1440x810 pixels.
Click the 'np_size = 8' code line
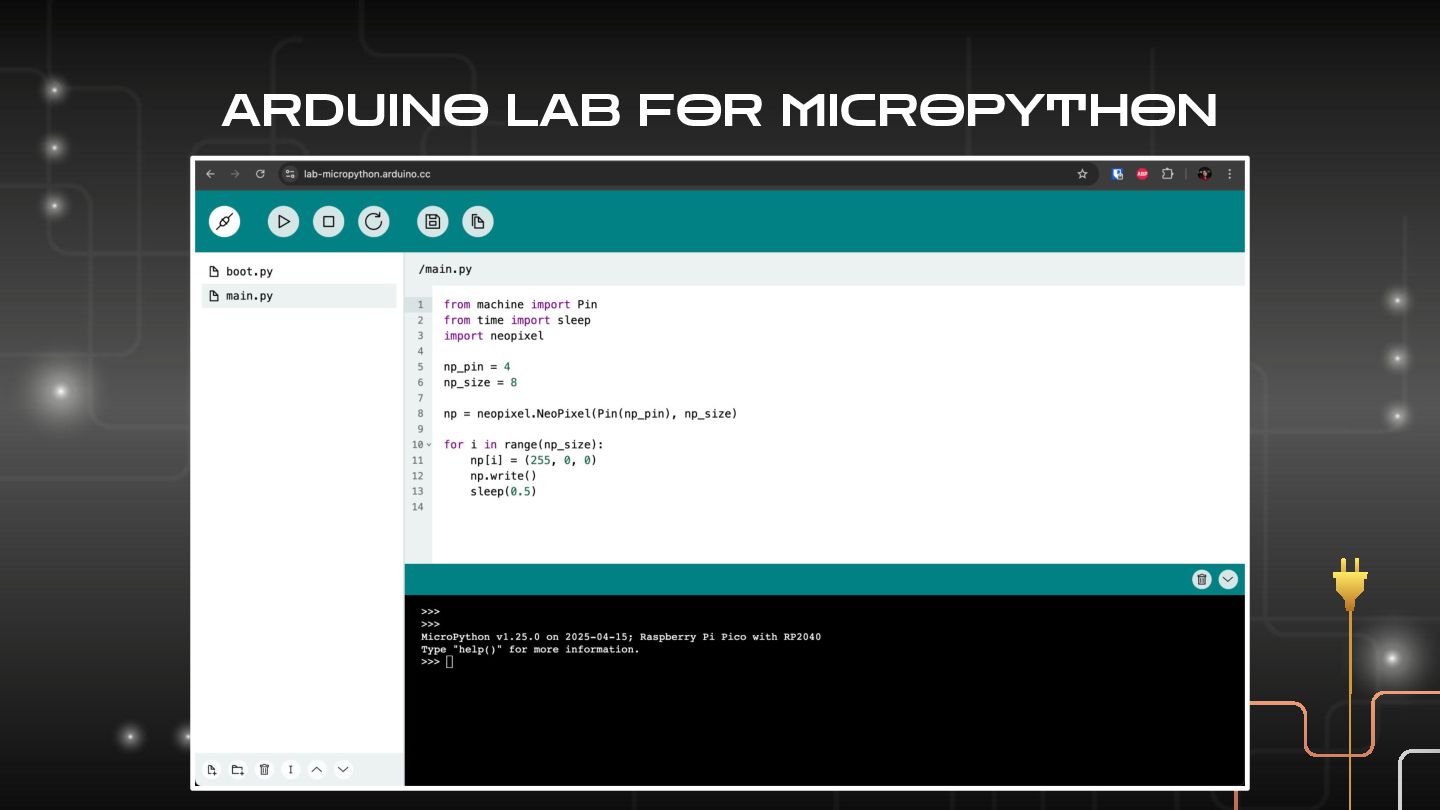tap(480, 382)
